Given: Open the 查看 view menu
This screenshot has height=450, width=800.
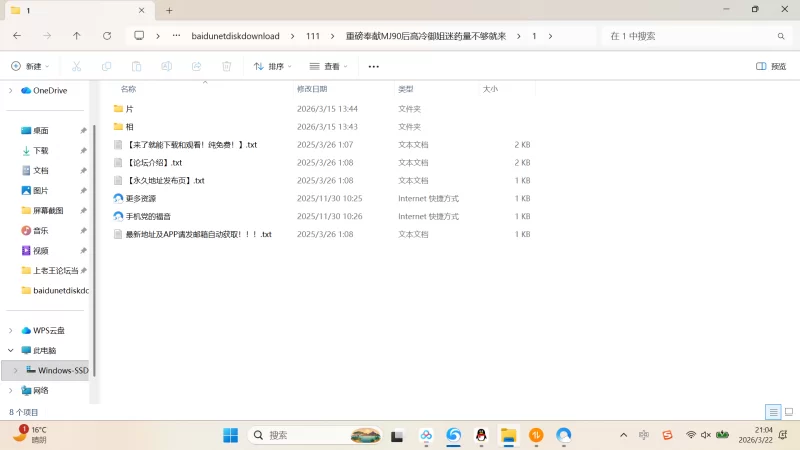Looking at the screenshot, I should click(330, 66).
